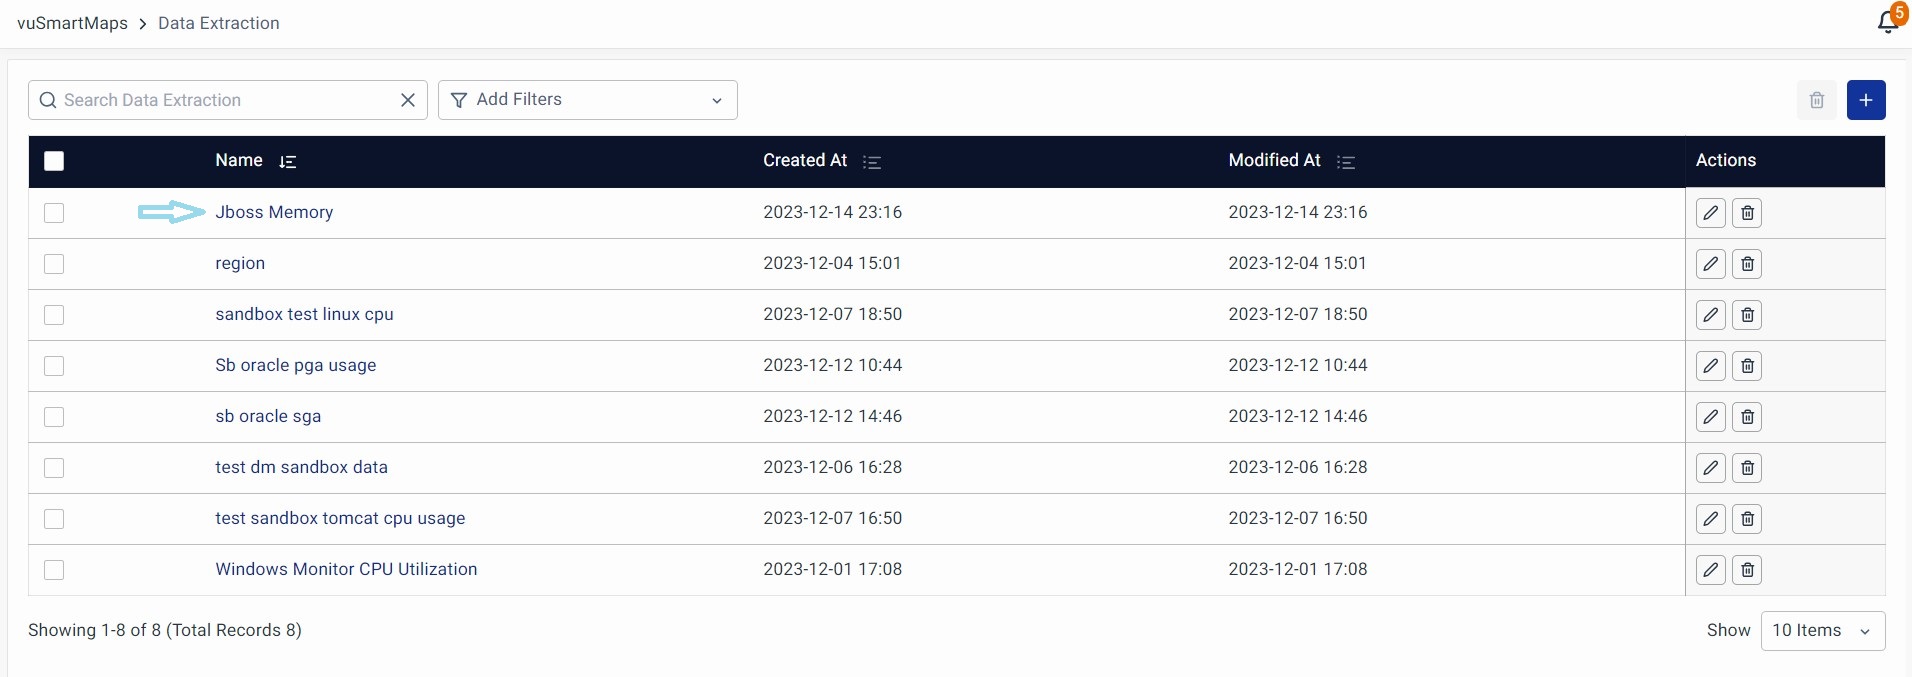Open sandbox test linux cpu link
The image size is (1912, 677).
coord(304,314)
